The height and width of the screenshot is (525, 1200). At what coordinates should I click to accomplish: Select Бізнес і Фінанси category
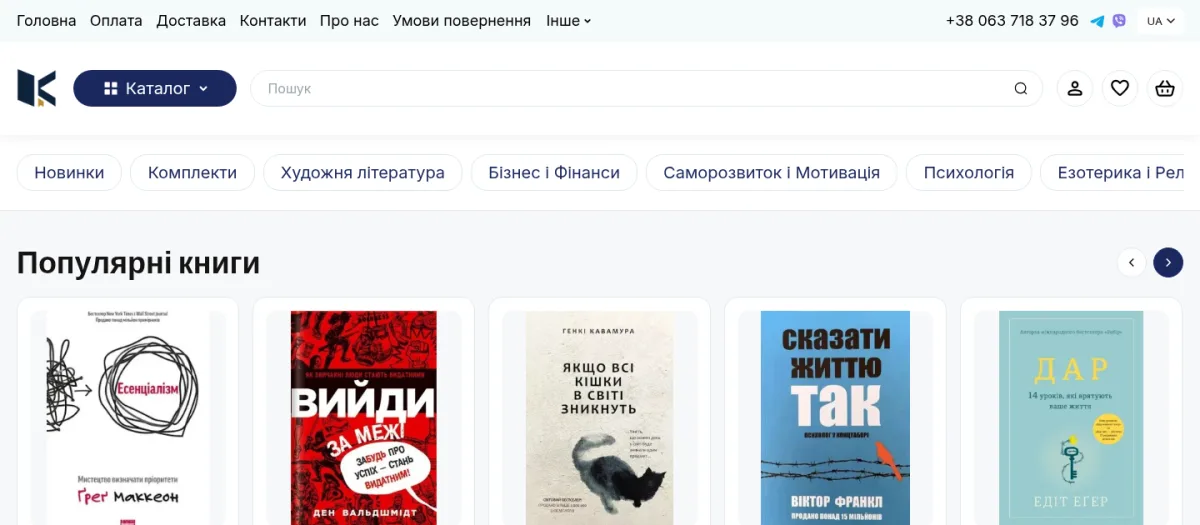554,172
